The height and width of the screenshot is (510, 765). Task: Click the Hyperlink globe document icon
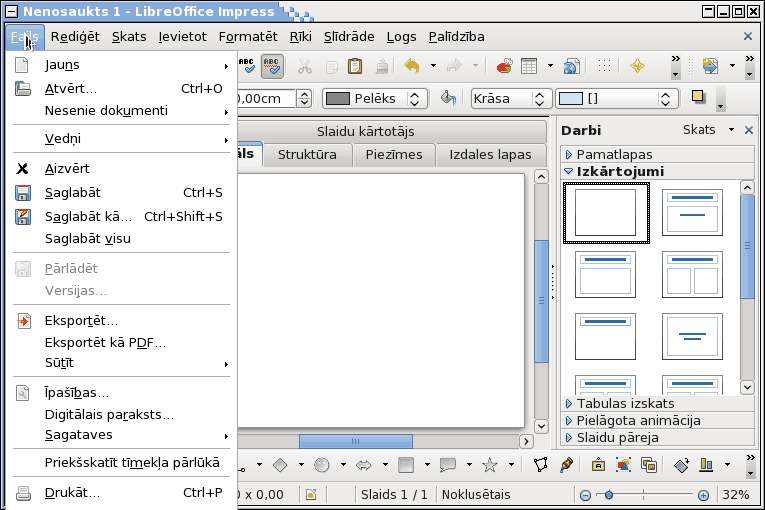pyautogui.click(x=572, y=65)
